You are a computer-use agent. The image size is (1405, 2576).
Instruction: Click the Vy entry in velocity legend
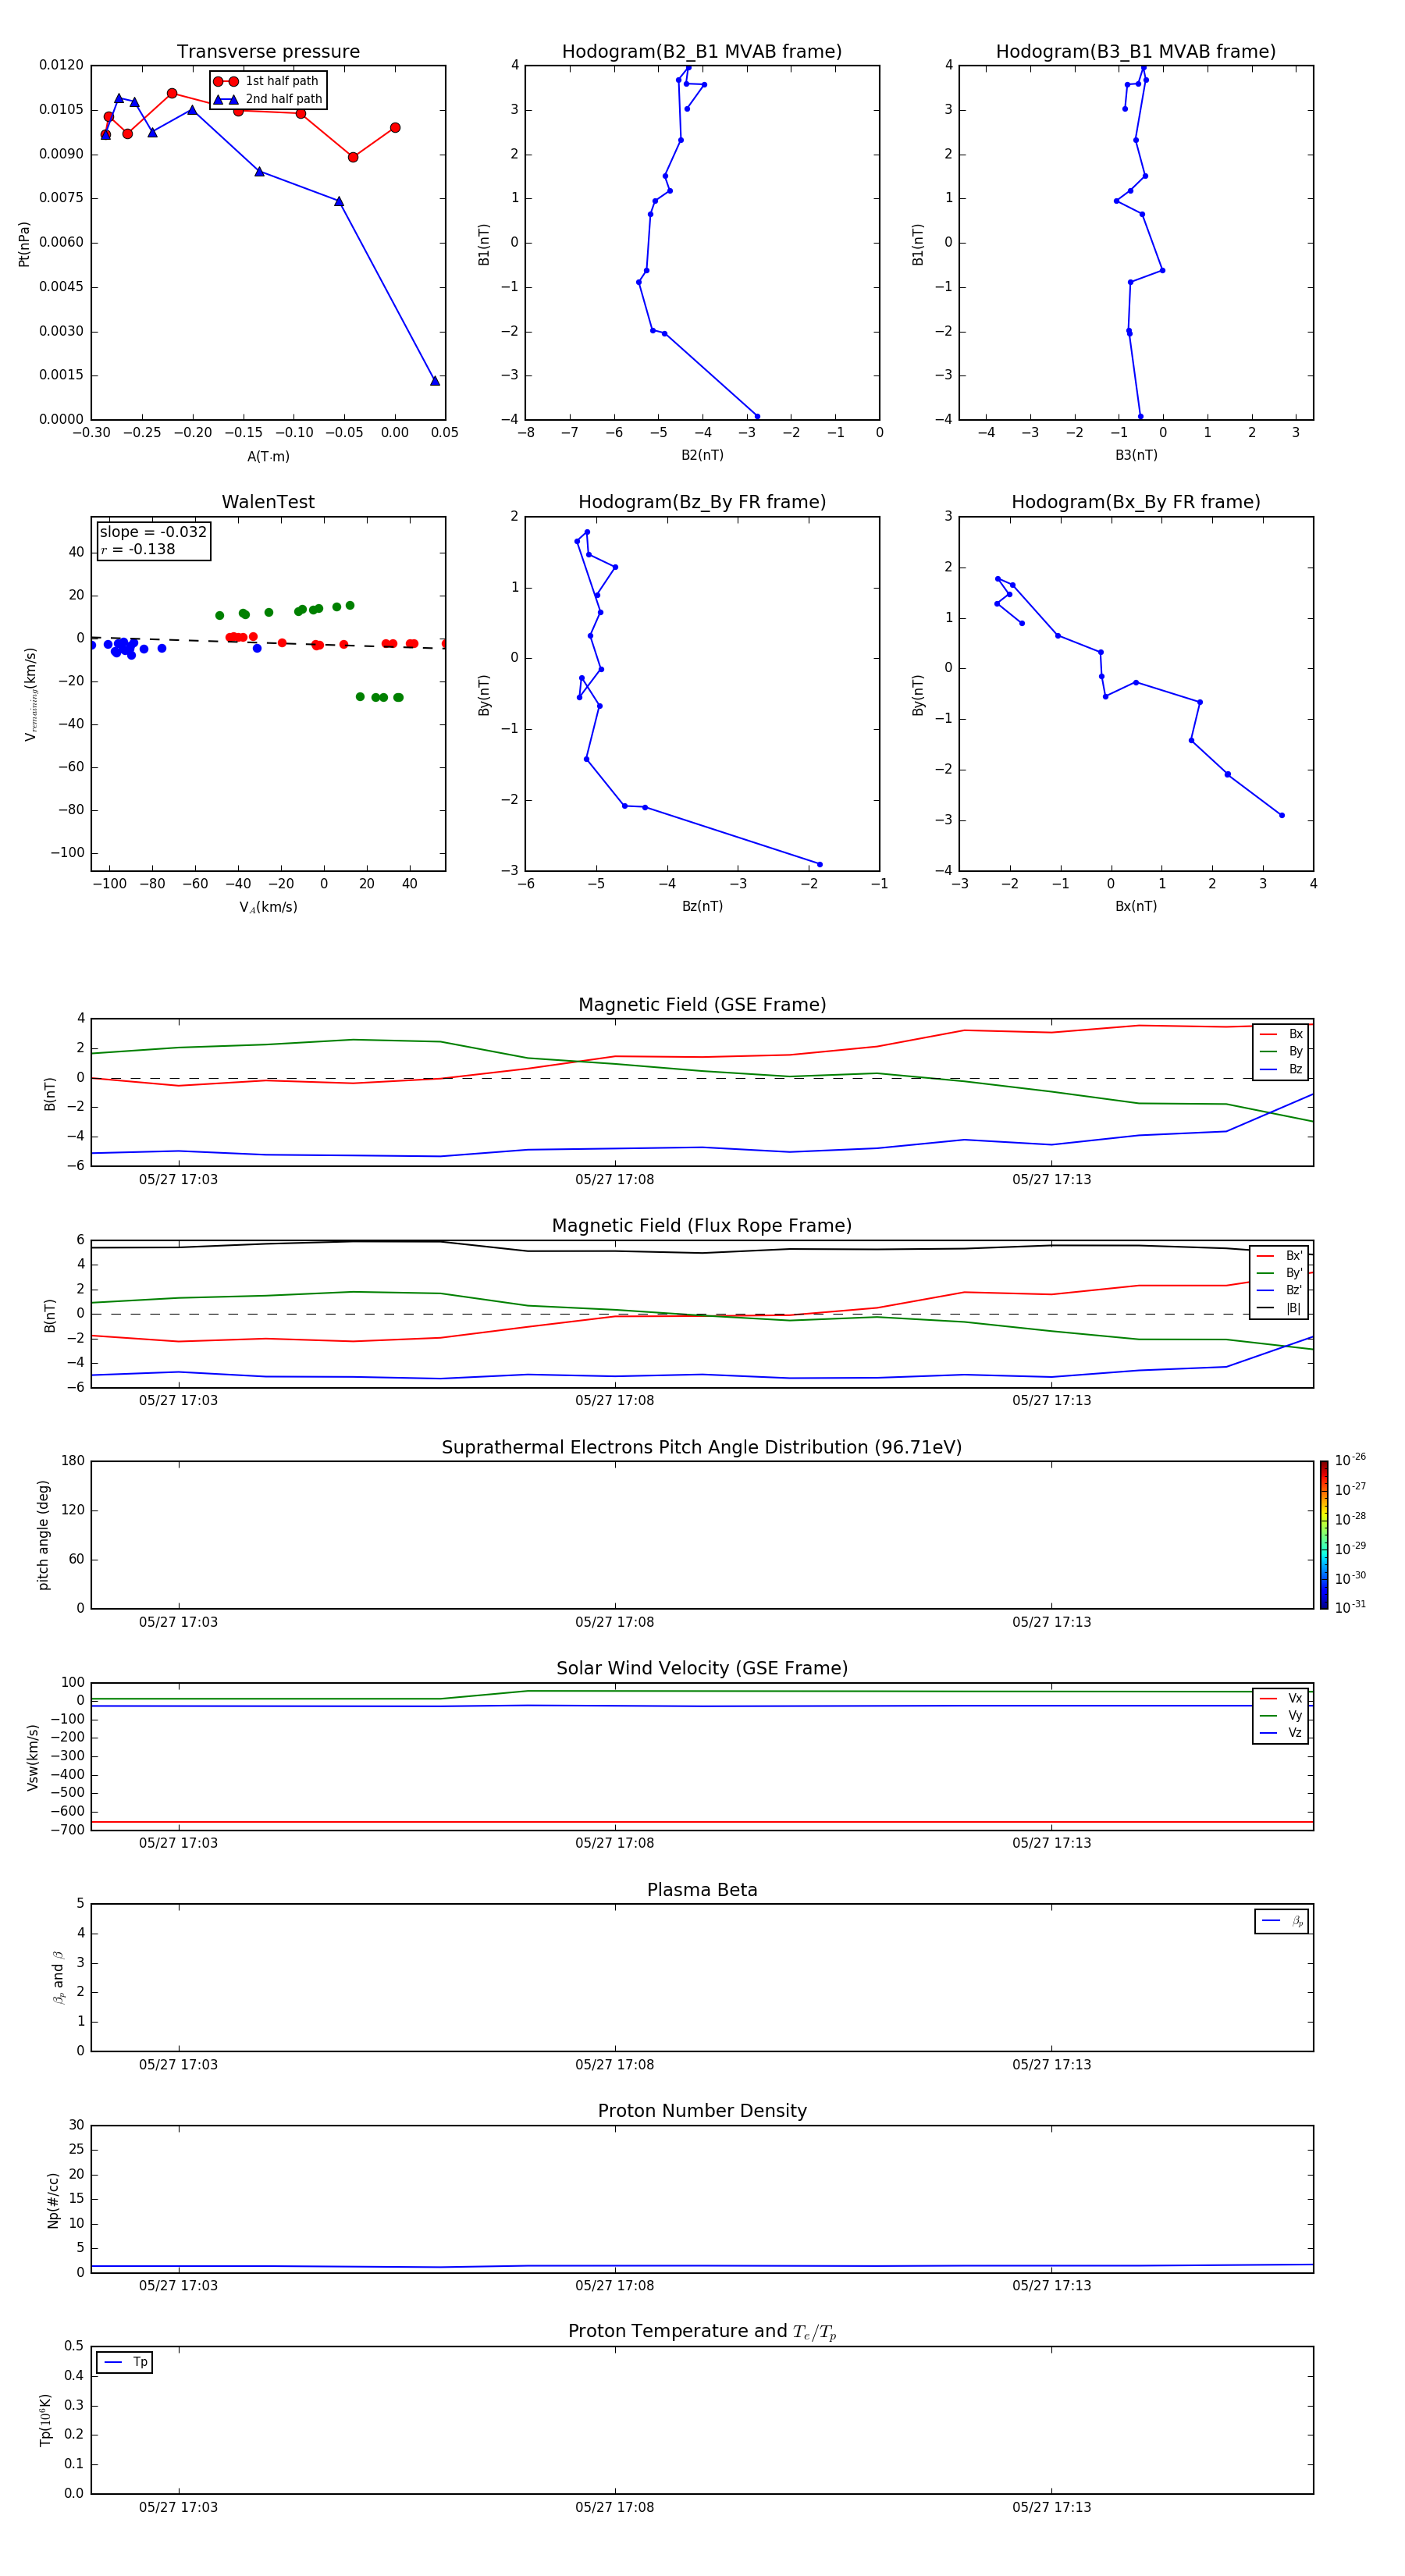(1281, 1715)
